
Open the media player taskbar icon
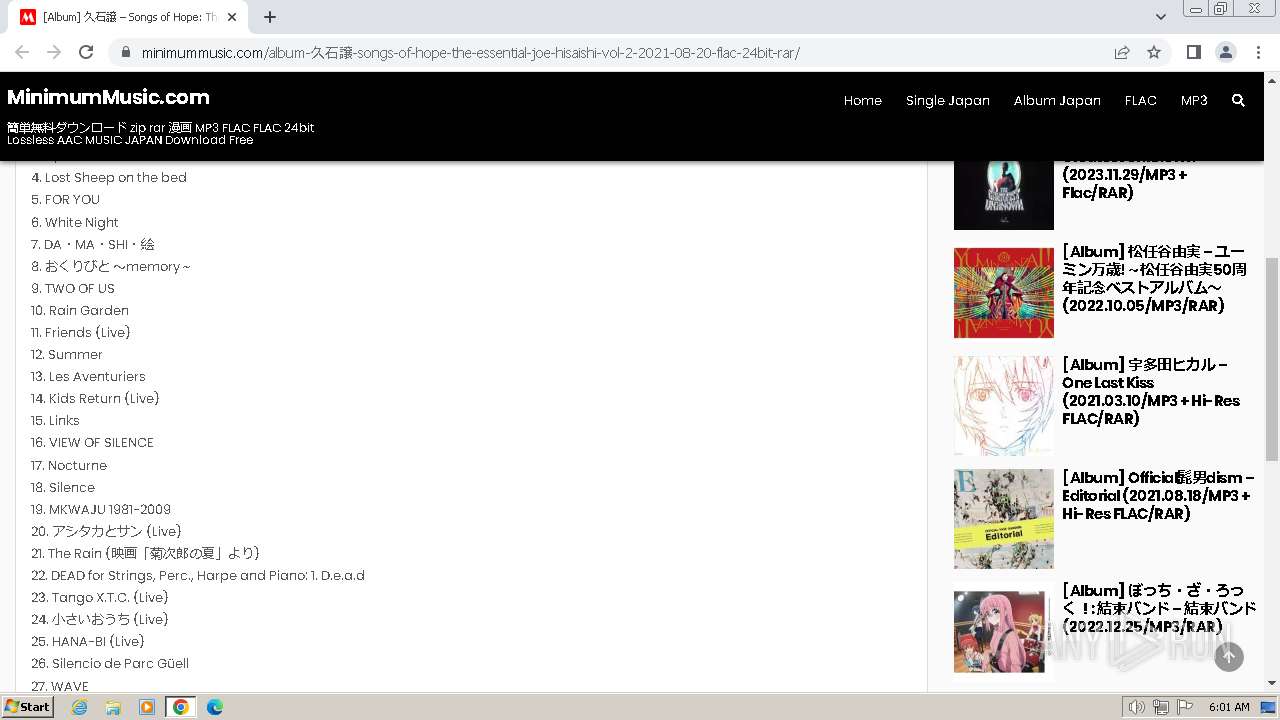pos(147,707)
